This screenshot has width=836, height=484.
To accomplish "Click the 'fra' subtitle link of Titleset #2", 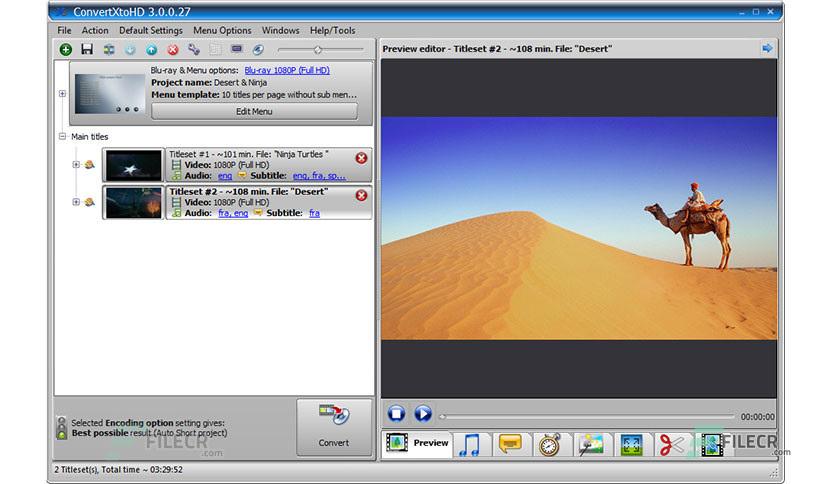I will tap(315, 213).
